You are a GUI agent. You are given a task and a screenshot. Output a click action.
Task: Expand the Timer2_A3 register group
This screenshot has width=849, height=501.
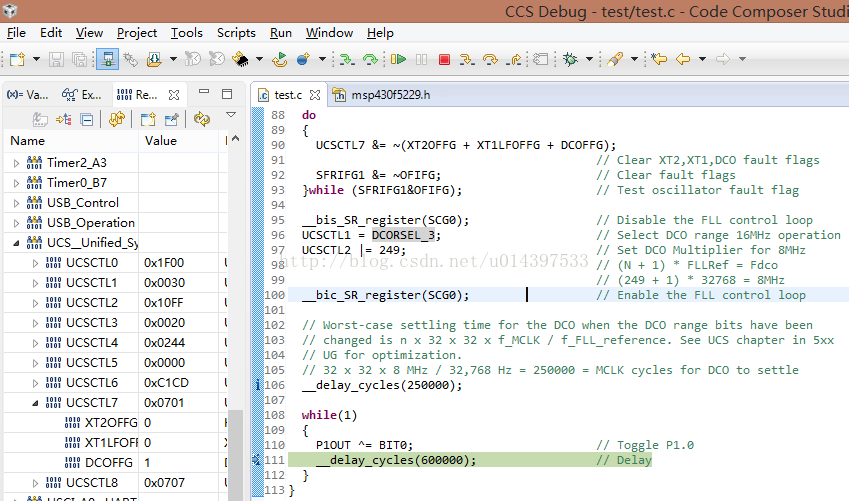coord(16,163)
